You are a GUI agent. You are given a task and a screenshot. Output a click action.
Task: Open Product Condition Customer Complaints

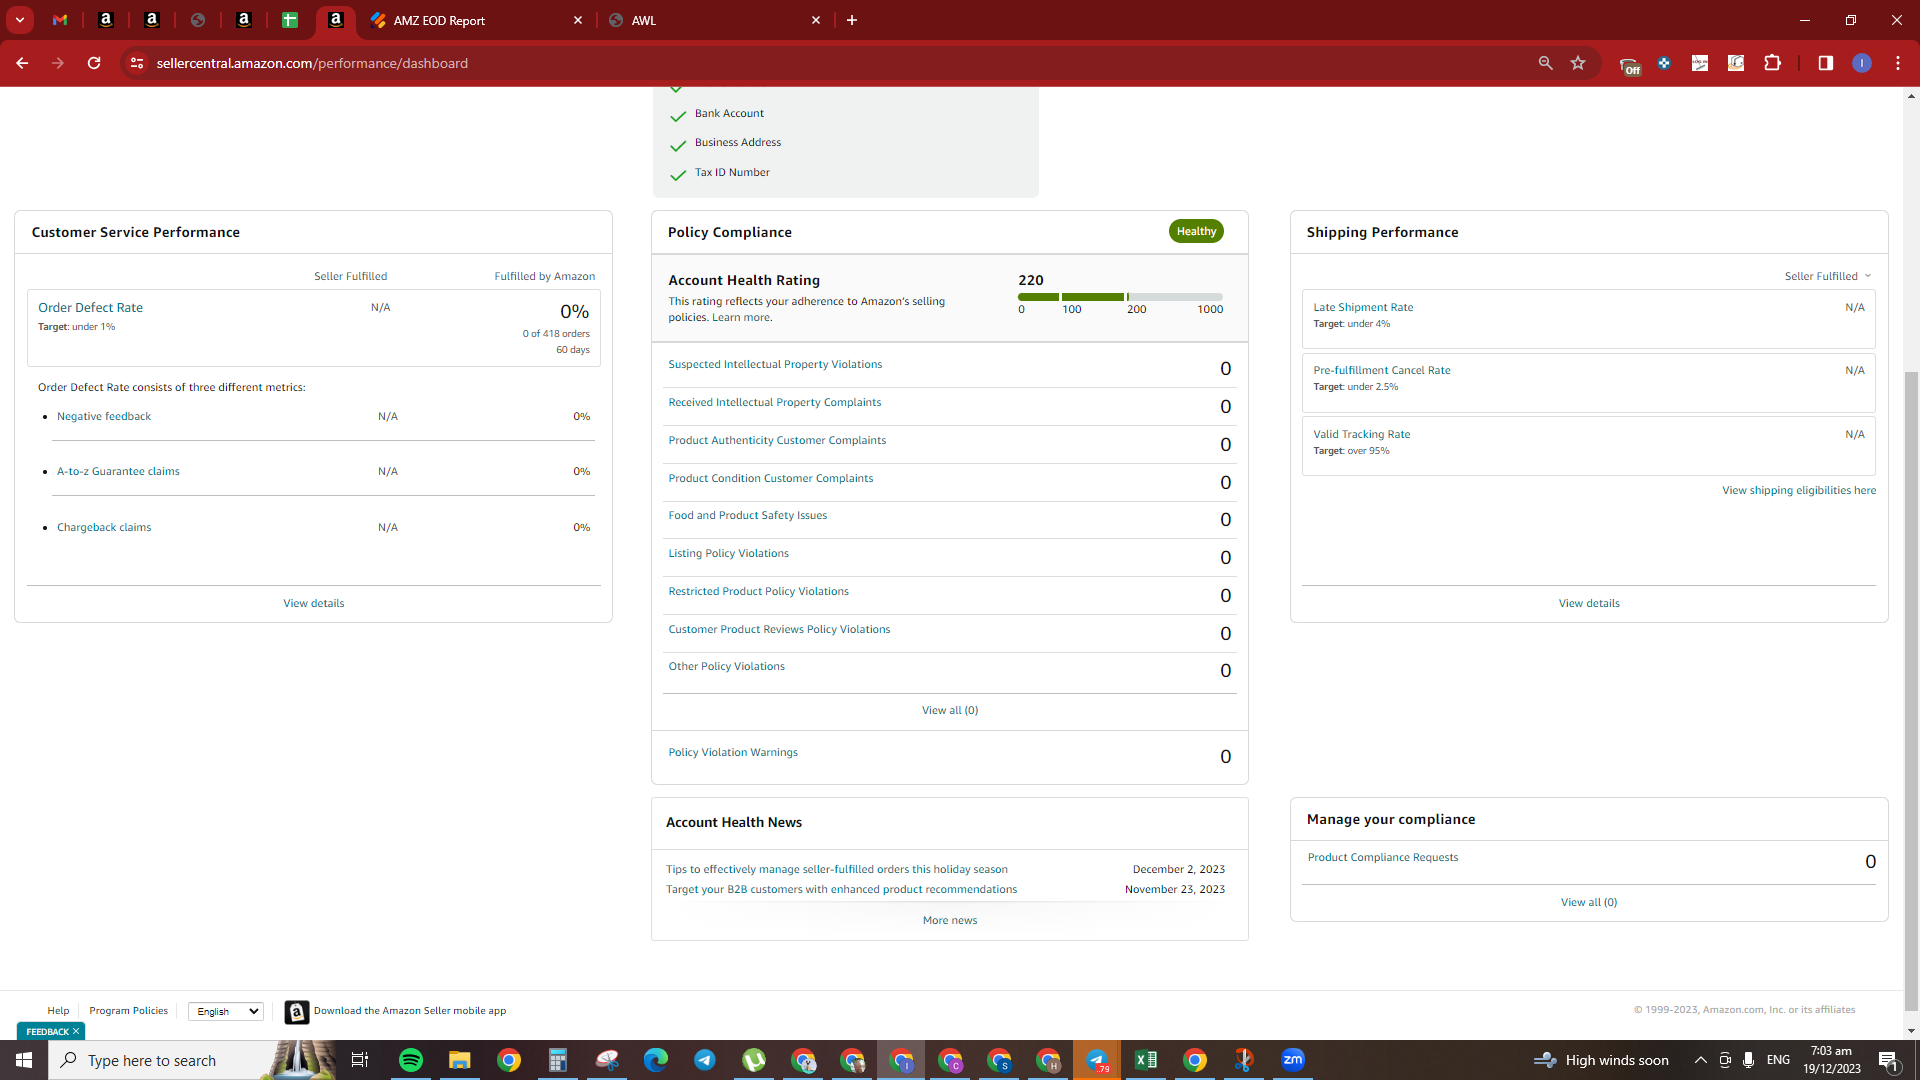pyautogui.click(x=771, y=478)
